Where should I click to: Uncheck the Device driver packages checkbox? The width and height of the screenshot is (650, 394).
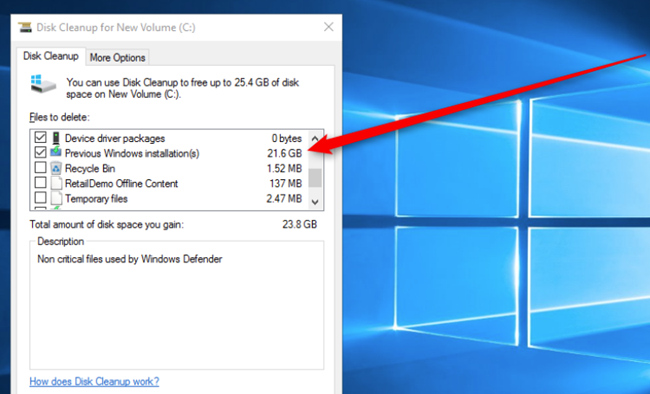[40, 137]
